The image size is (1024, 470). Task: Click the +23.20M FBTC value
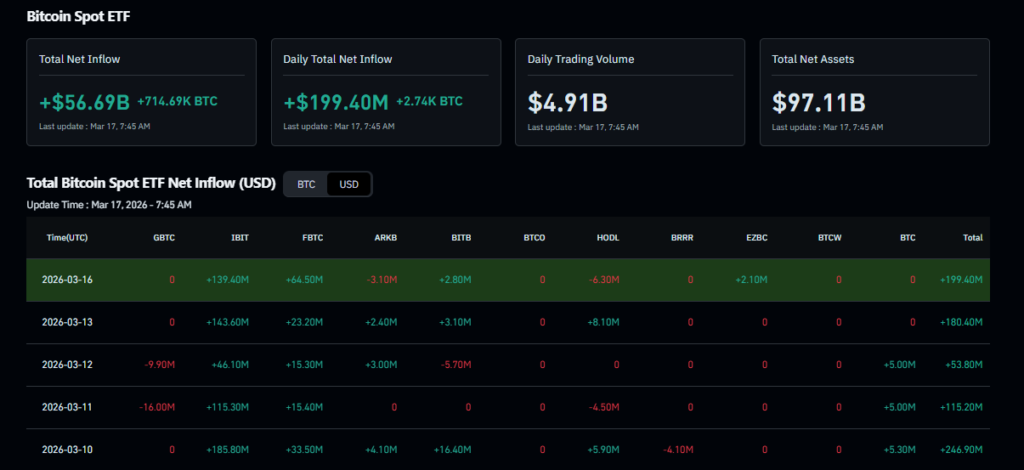click(304, 322)
